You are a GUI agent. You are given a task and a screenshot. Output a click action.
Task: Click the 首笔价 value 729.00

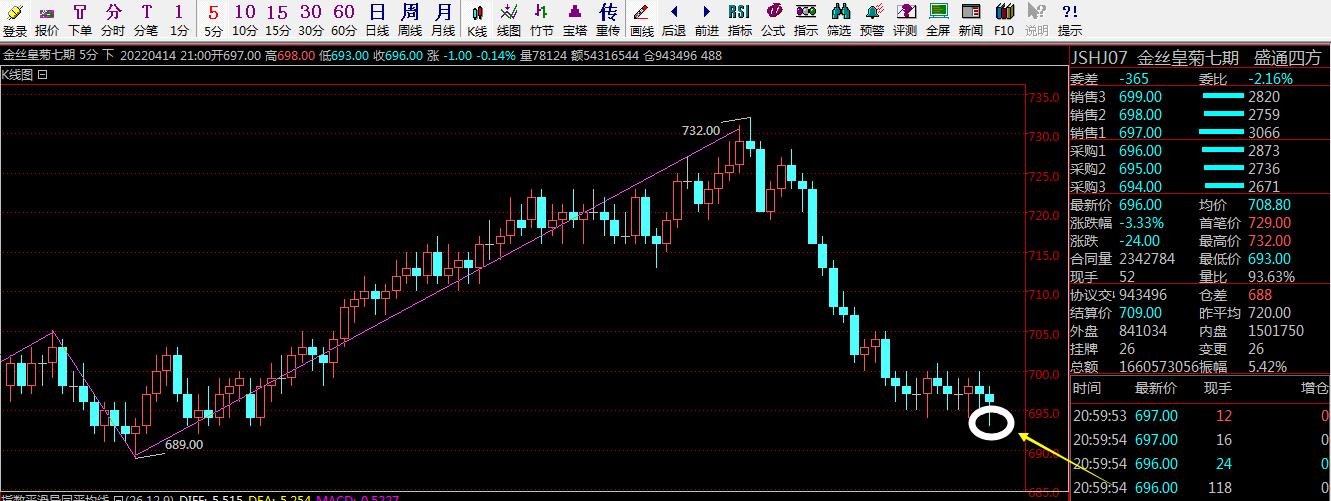1269,223
